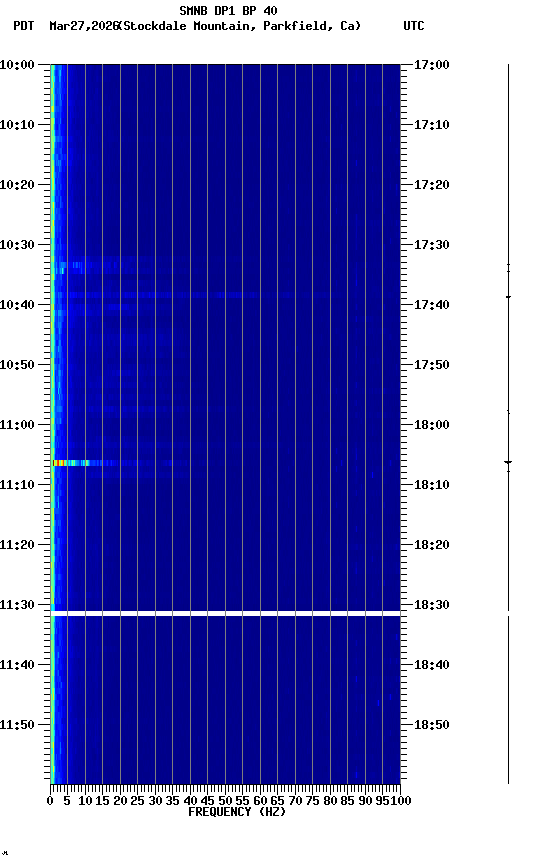Click the 18:10 UTC time label
Image resolution: width=552 pixels, height=864 pixels.
pyautogui.click(x=432, y=485)
